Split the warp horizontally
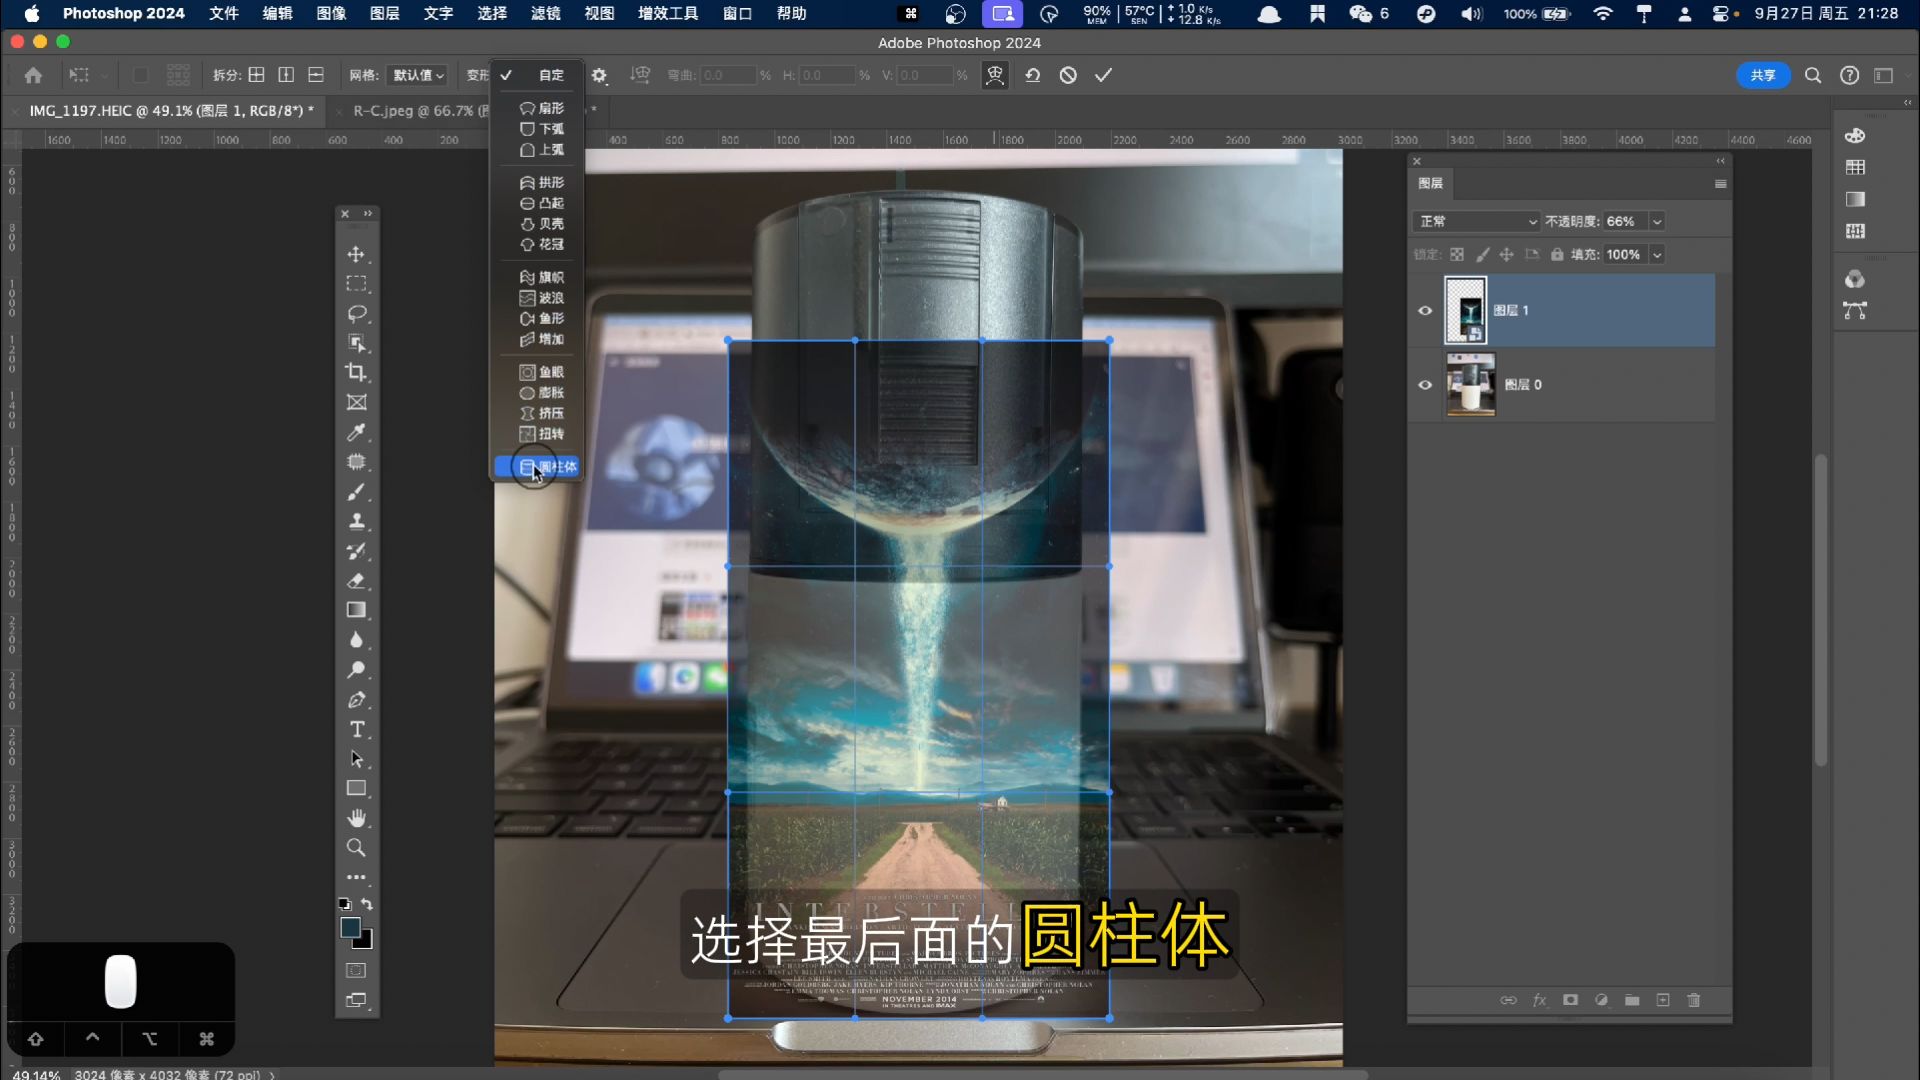The image size is (1920, 1080). [x=316, y=75]
